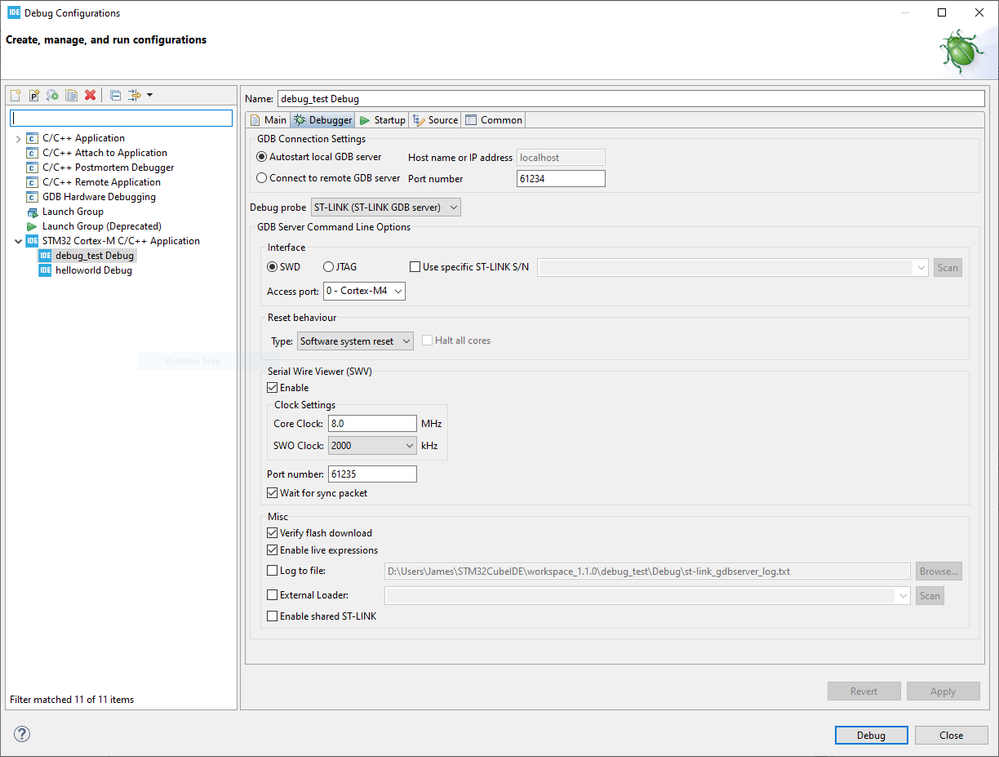Select Launch Group (Deprecated) item
Screen dimensions: 999x757
[102, 226]
